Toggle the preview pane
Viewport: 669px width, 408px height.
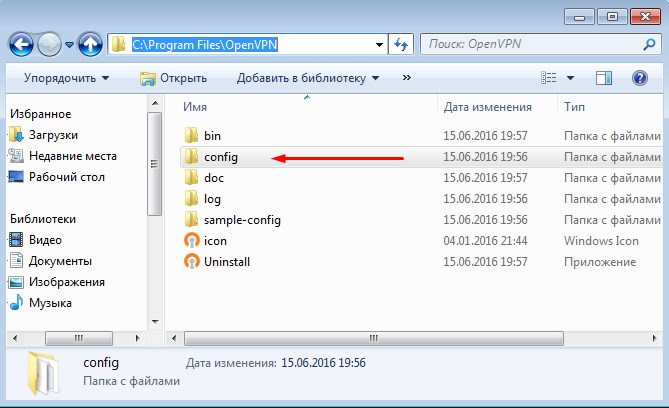click(x=604, y=78)
